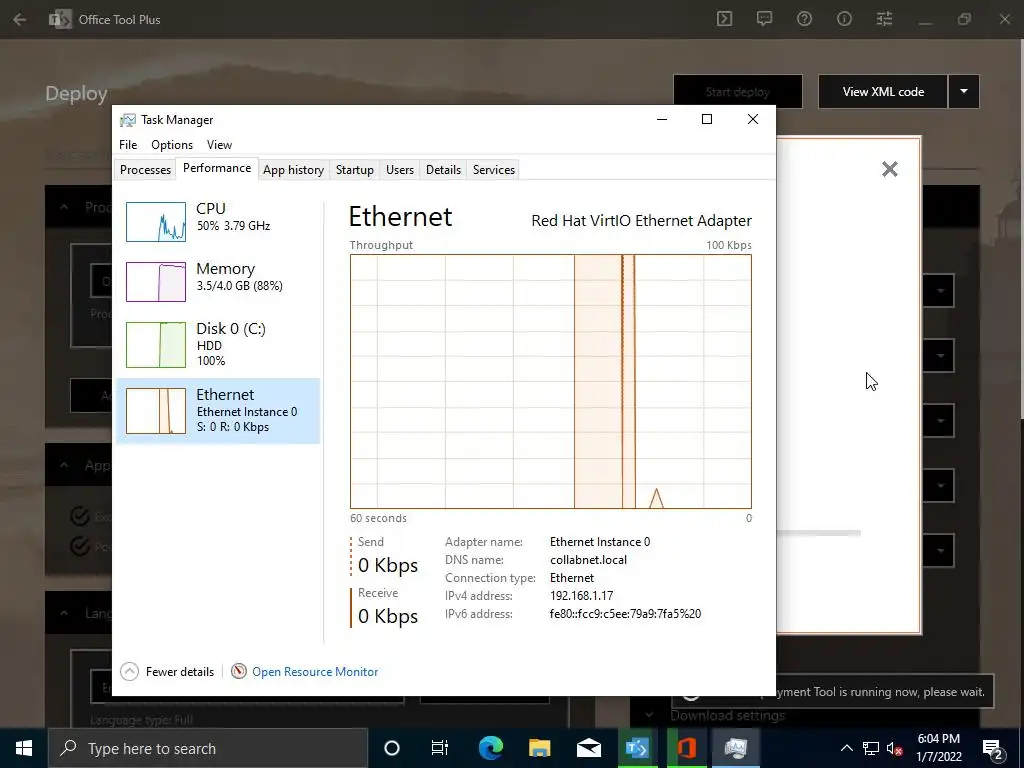Launch Microsoft Edge from the taskbar
The width and height of the screenshot is (1024, 768).
(490, 748)
